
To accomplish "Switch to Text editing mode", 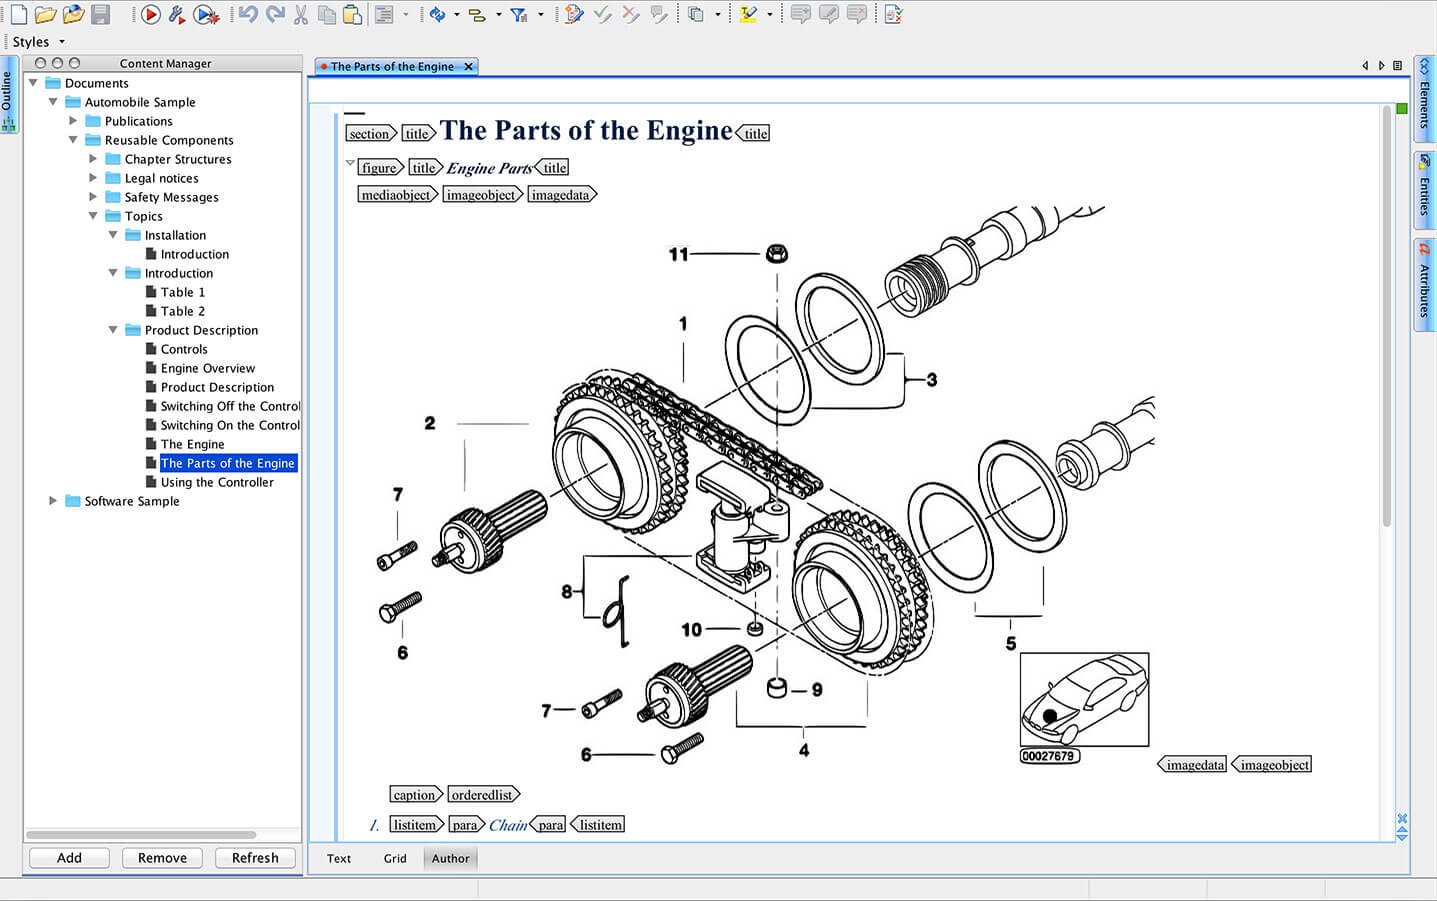I will click(x=338, y=858).
